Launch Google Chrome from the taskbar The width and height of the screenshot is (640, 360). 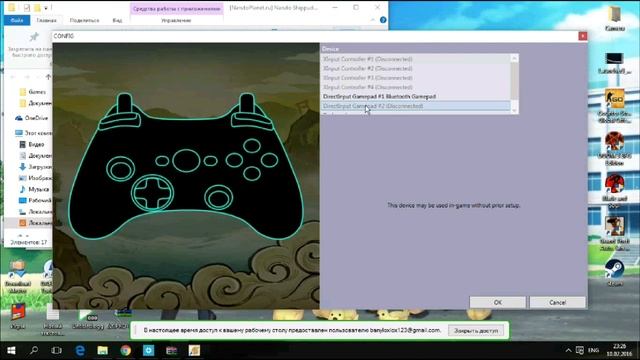pyautogui.click(x=125, y=350)
